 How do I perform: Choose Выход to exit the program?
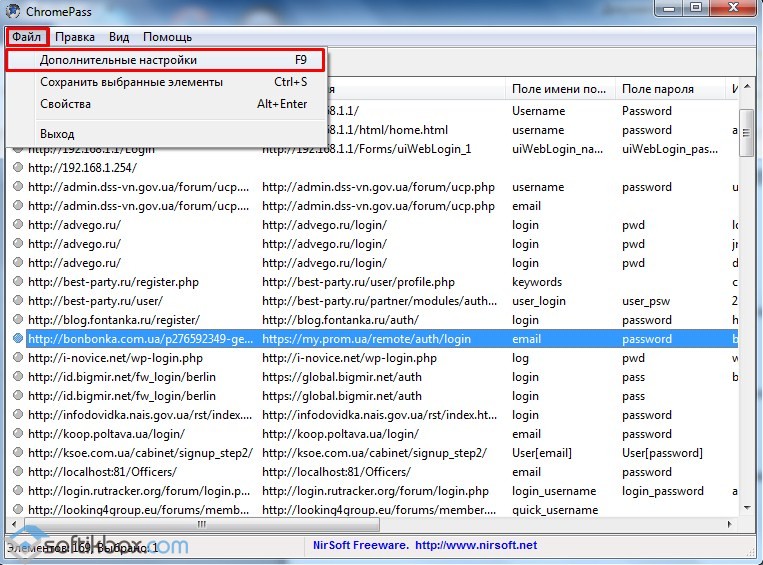[57, 134]
